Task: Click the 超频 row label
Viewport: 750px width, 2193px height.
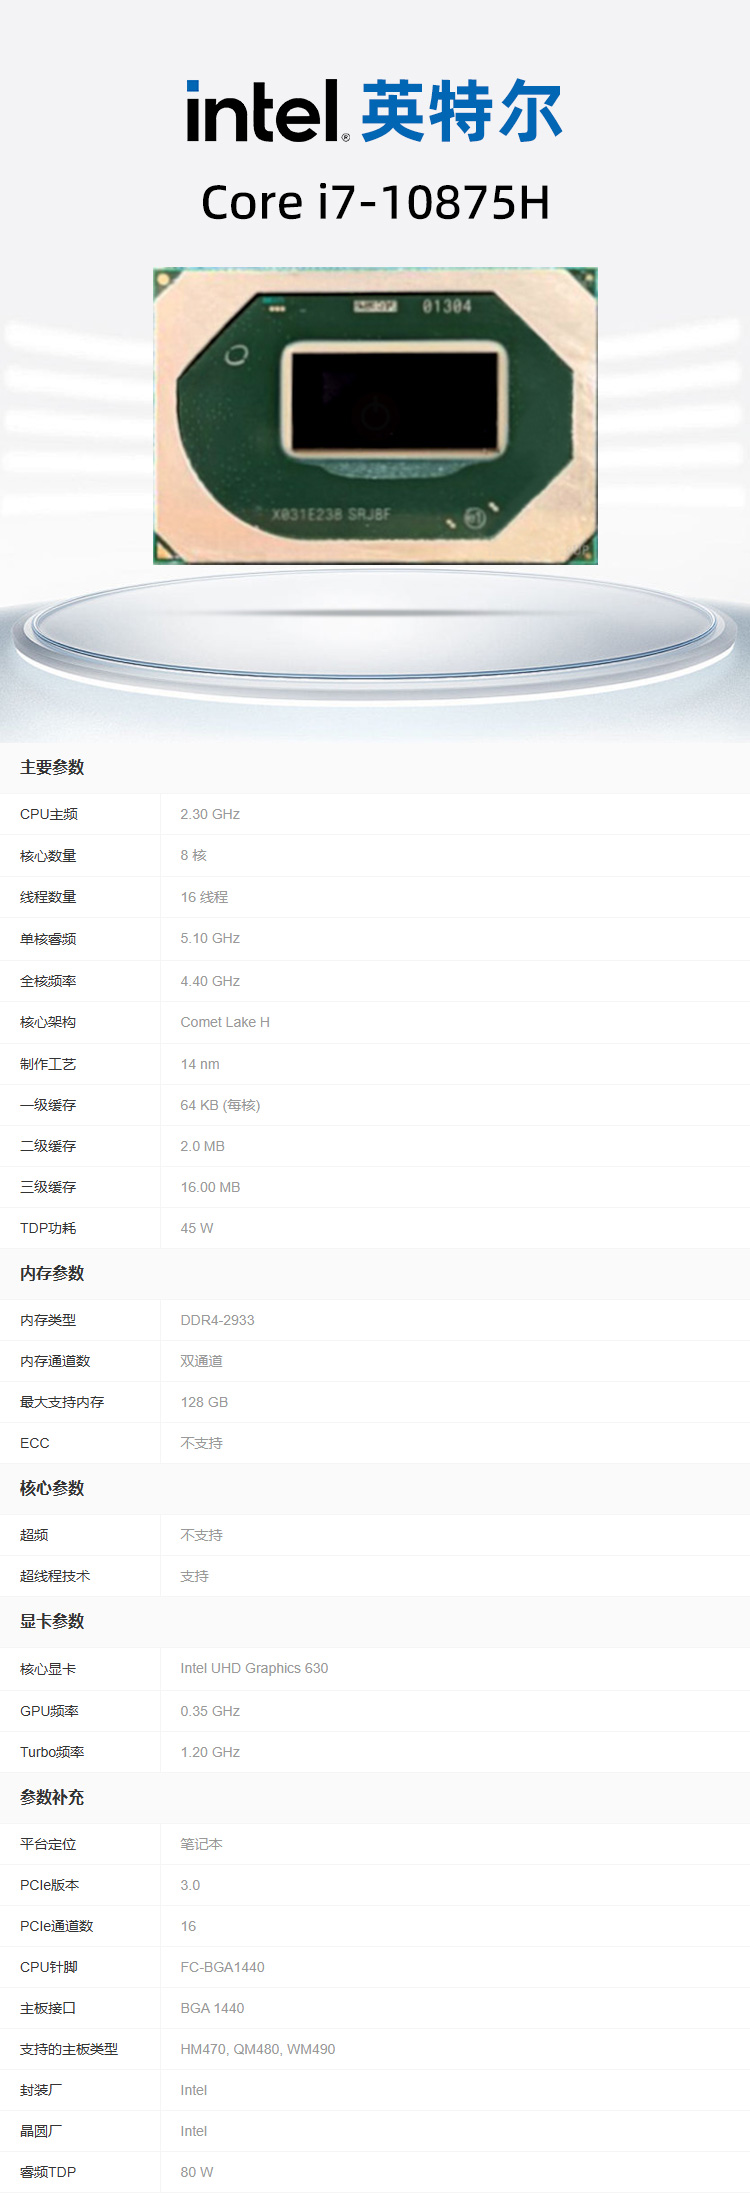Action: [34, 1535]
